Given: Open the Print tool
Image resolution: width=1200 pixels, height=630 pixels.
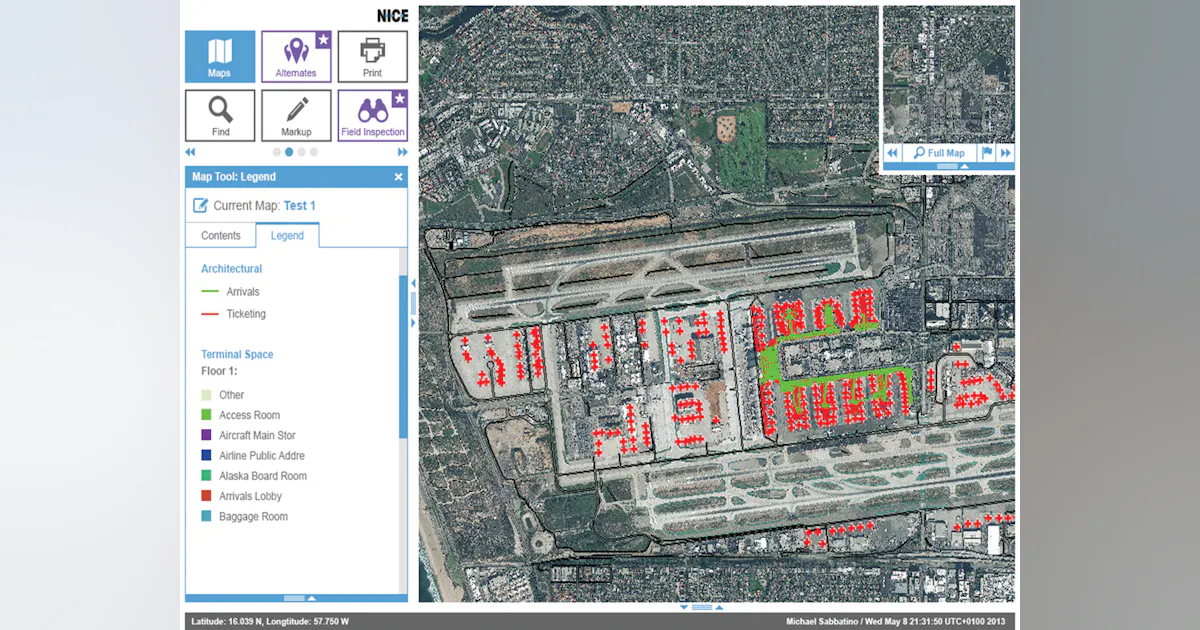Looking at the screenshot, I should (x=372, y=56).
